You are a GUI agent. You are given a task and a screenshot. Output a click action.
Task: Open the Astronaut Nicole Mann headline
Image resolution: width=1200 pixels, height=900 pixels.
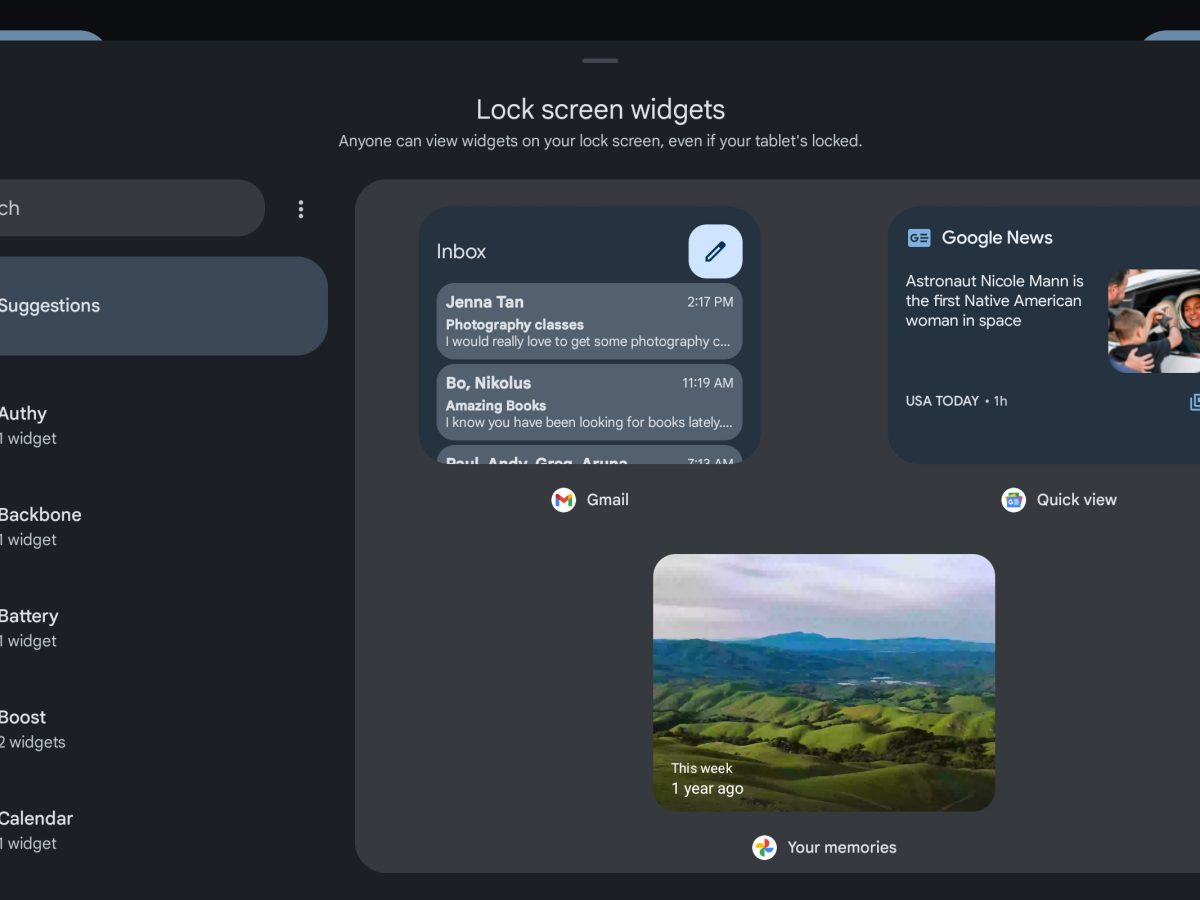click(995, 301)
